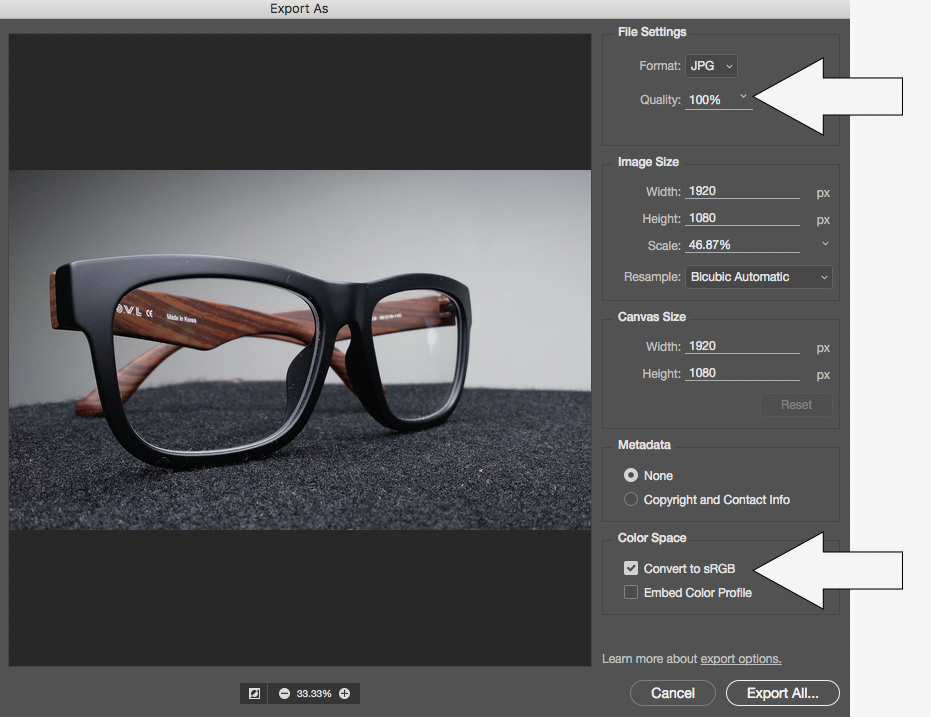Viewport: 931px width, 717px height.
Task: Expand the Quality dropdown
Action: (x=744, y=97)
